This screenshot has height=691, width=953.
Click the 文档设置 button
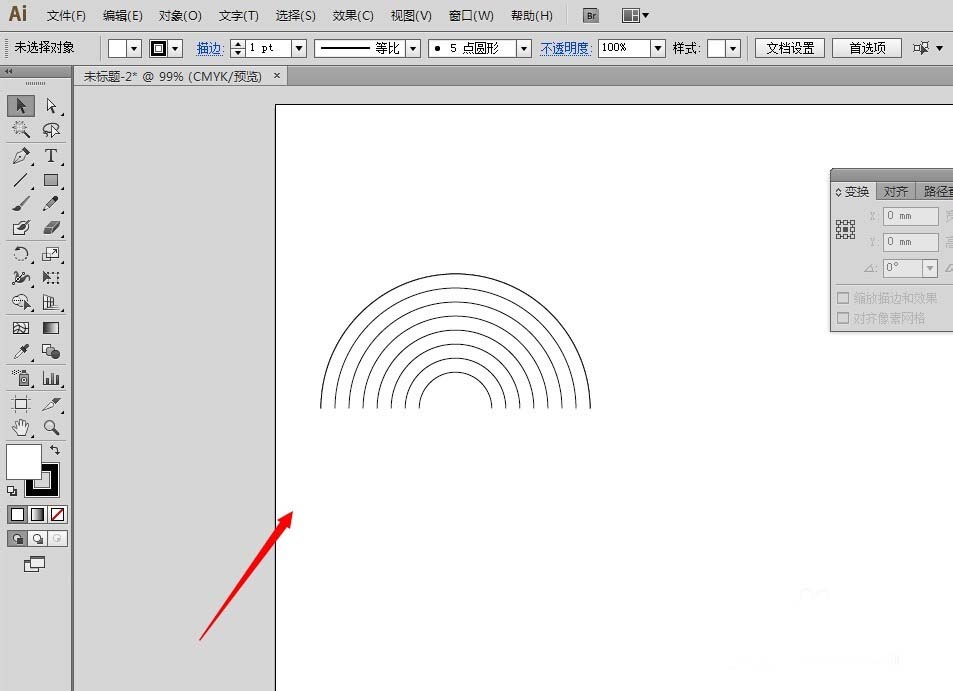pos(790,48)
